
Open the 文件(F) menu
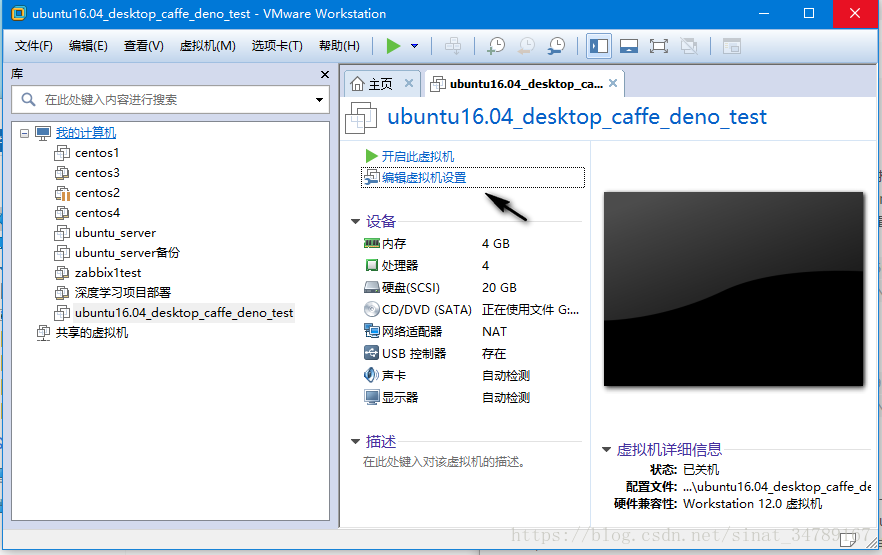click(34, 46)
